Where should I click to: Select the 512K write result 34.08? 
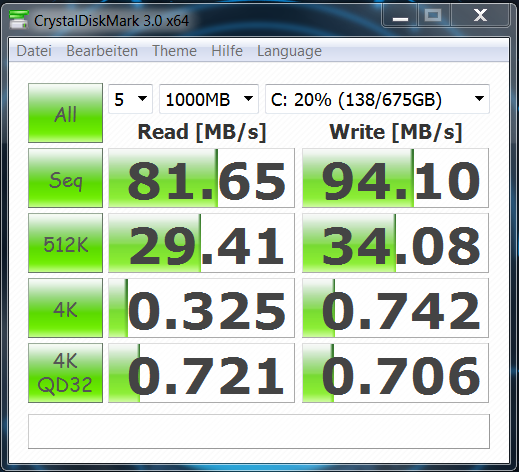395,243
